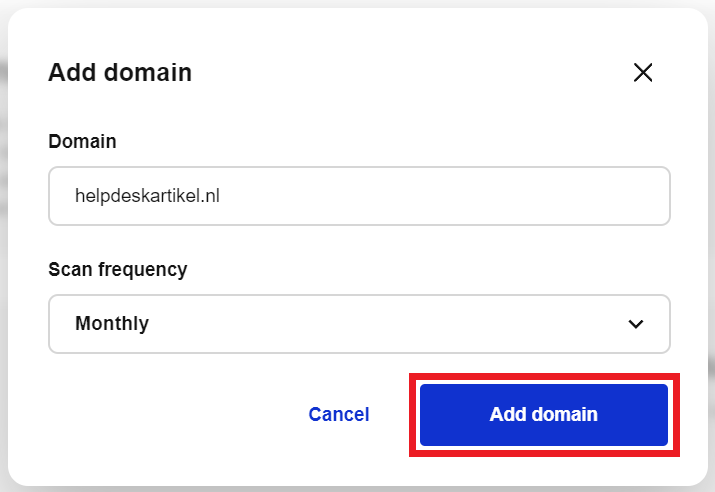This screenshot has width=715, height=492.
Task: Click the Cancel link
Action: tap(339, 414)
